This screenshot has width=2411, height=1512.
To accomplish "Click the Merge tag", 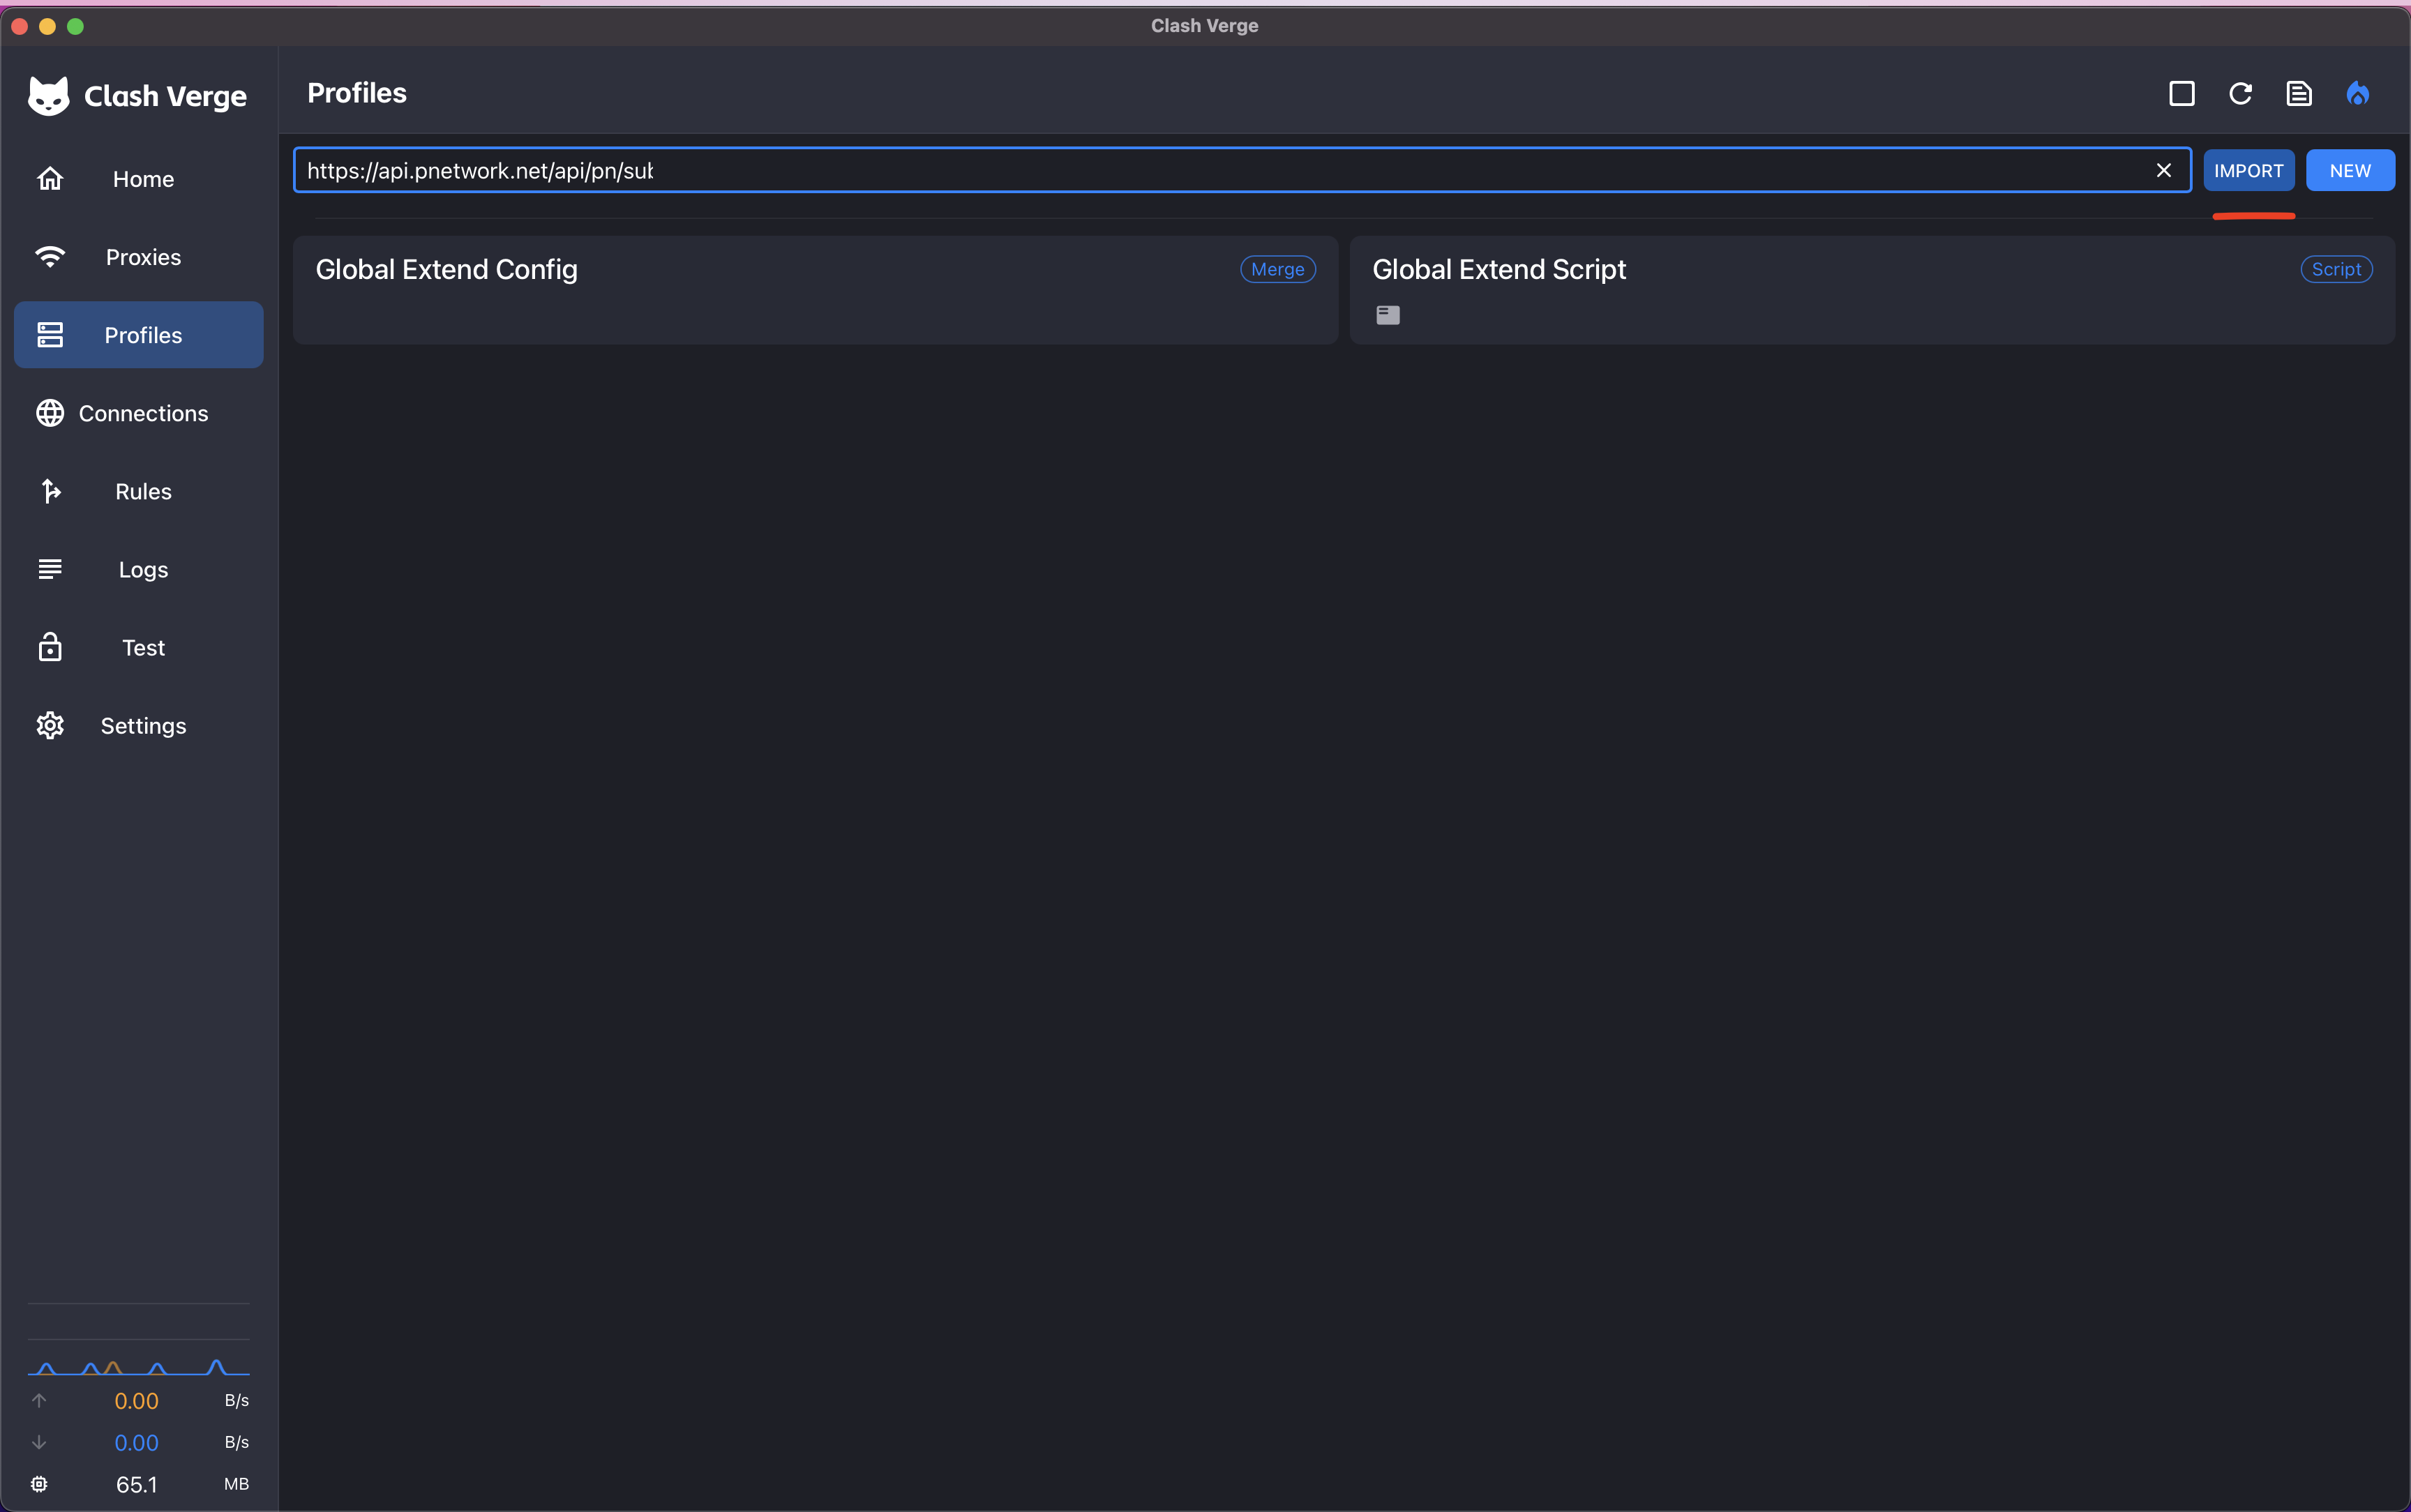I will [x=1278, y=269].
